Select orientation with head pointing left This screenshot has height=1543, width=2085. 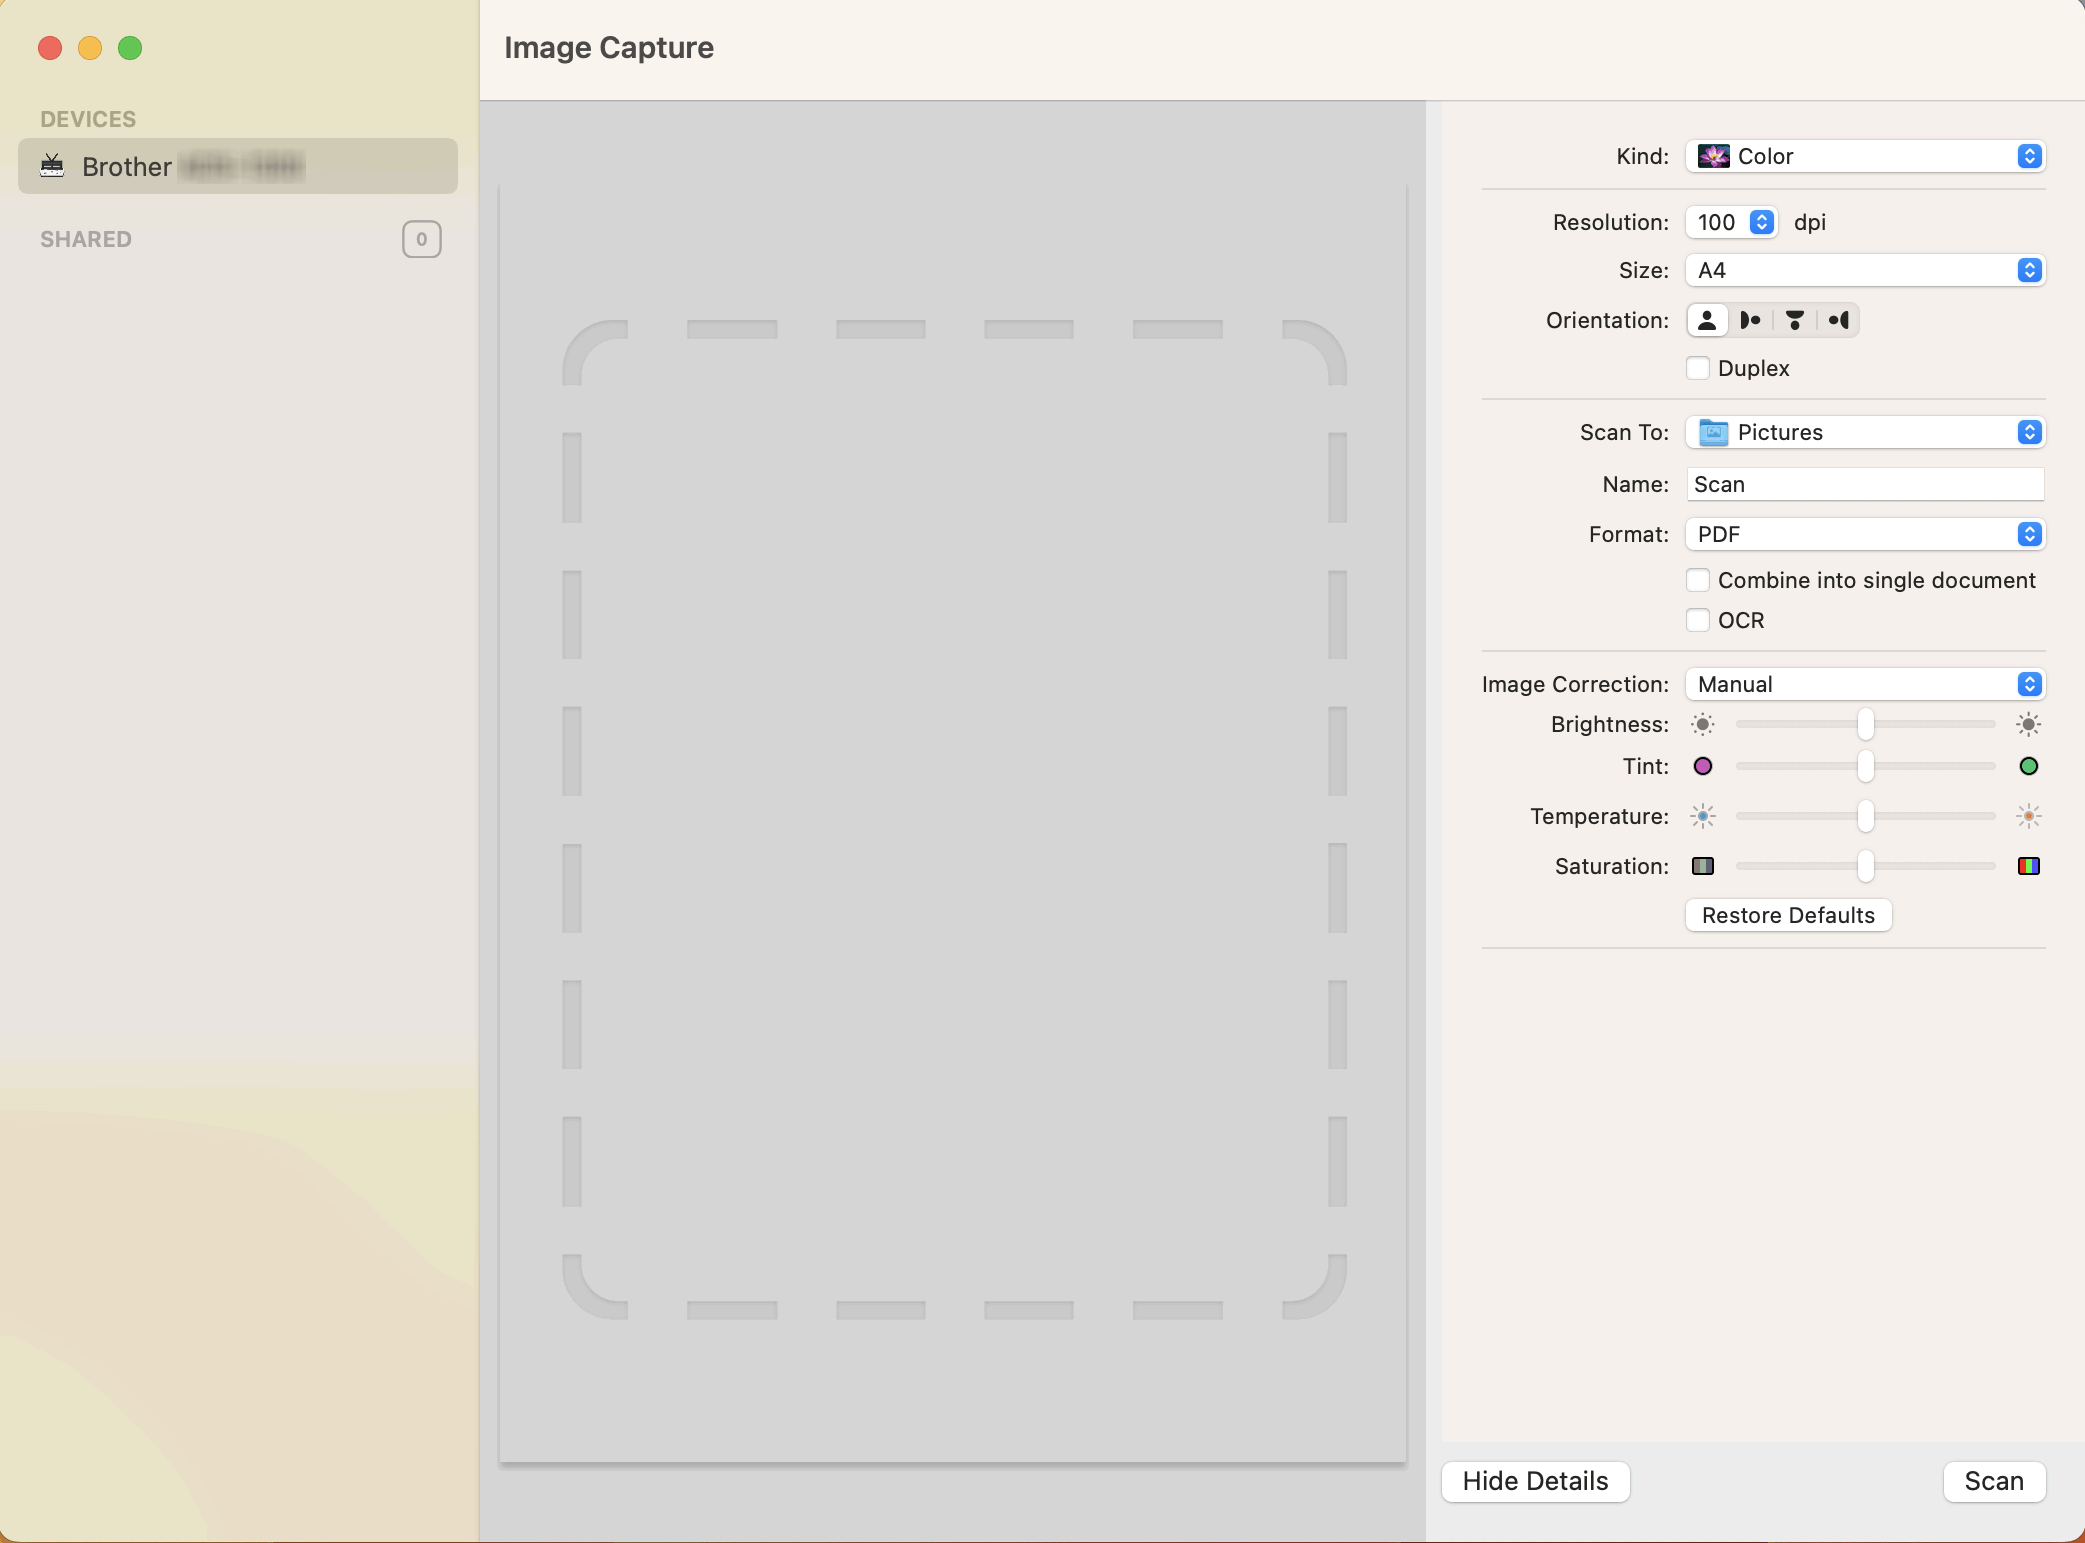tap(1838, 320)
